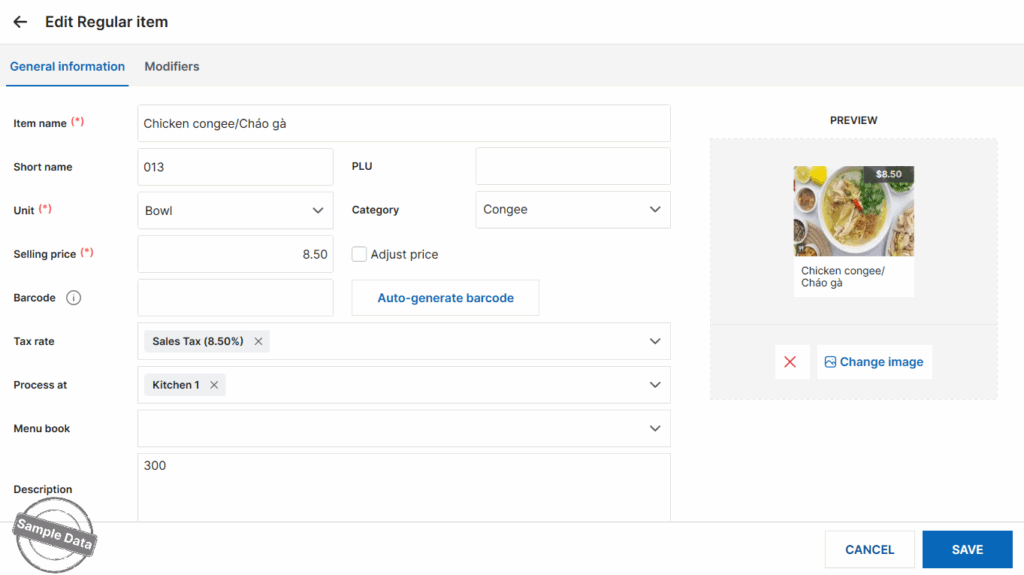Open the Process at dropdown arrow
Screen dimensions: 1024x575
pyautogui.click(x=655, y=385)
